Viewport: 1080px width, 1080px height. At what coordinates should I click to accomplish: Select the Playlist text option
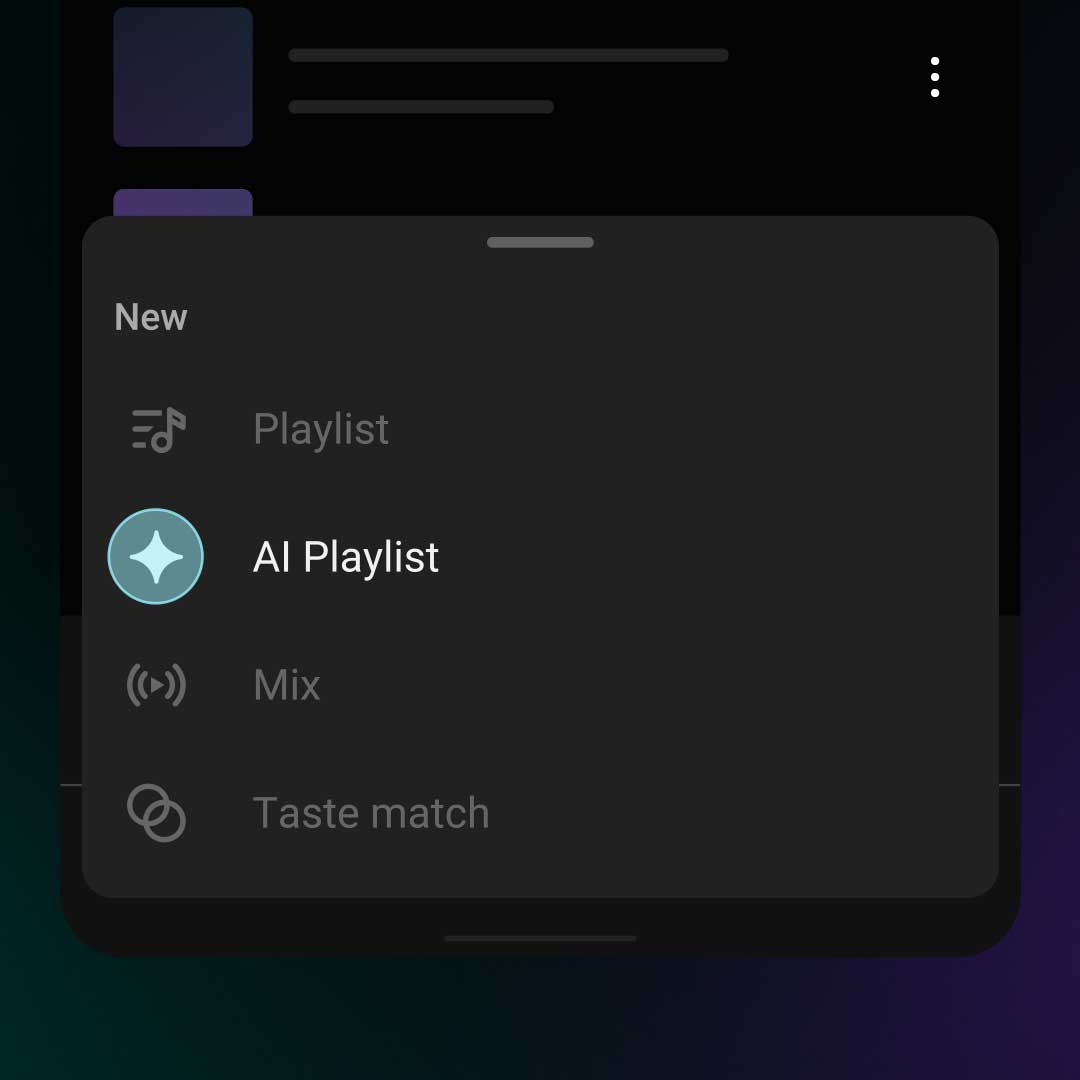321,429
